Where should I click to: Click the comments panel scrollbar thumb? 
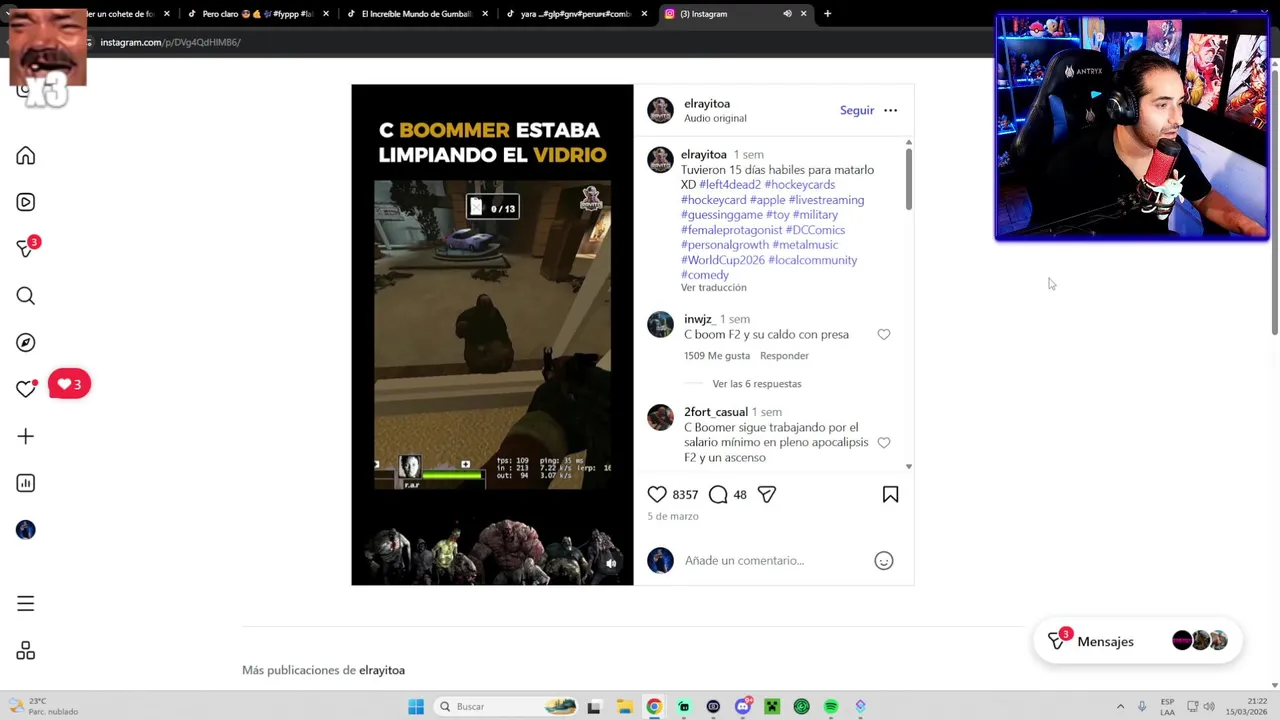pos(908,178)
